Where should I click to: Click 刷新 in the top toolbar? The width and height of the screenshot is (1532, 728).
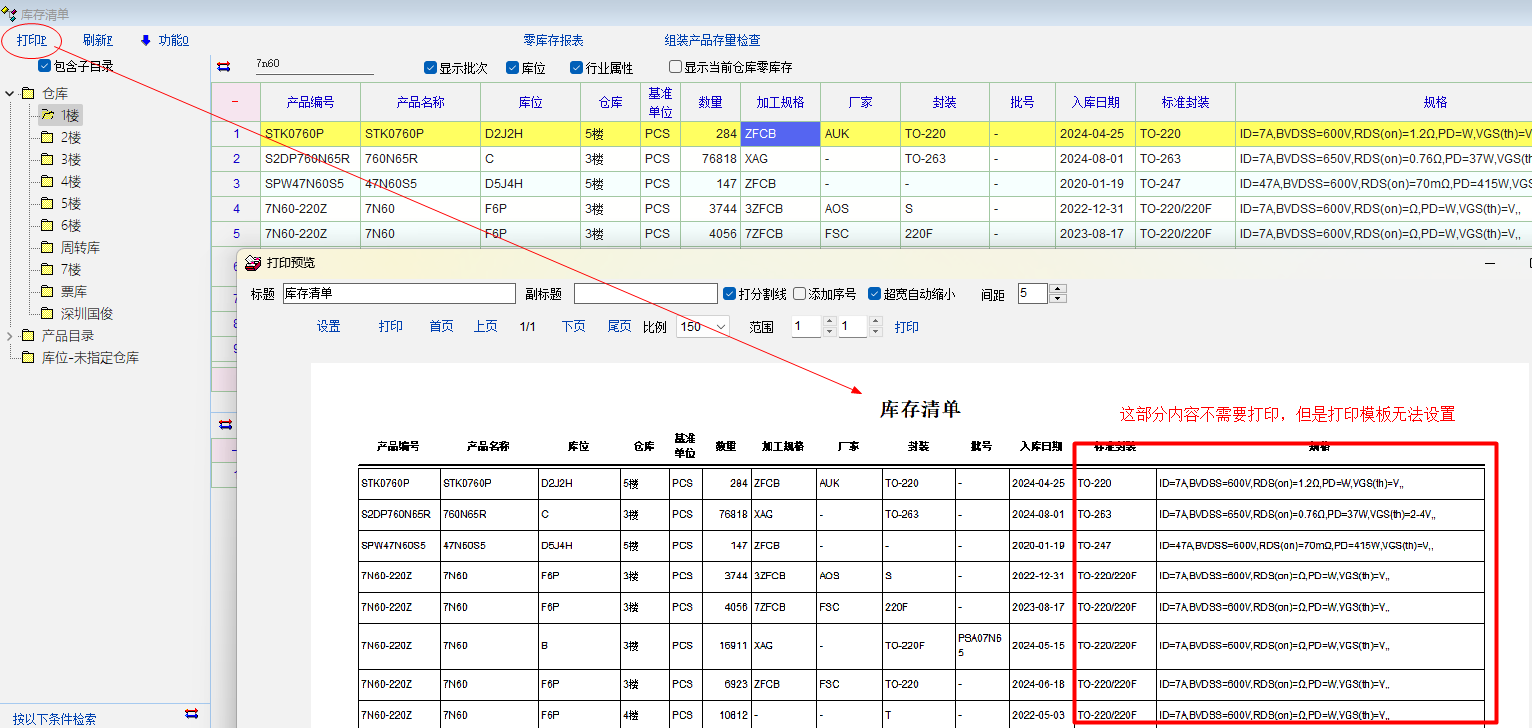pos(97,41)
